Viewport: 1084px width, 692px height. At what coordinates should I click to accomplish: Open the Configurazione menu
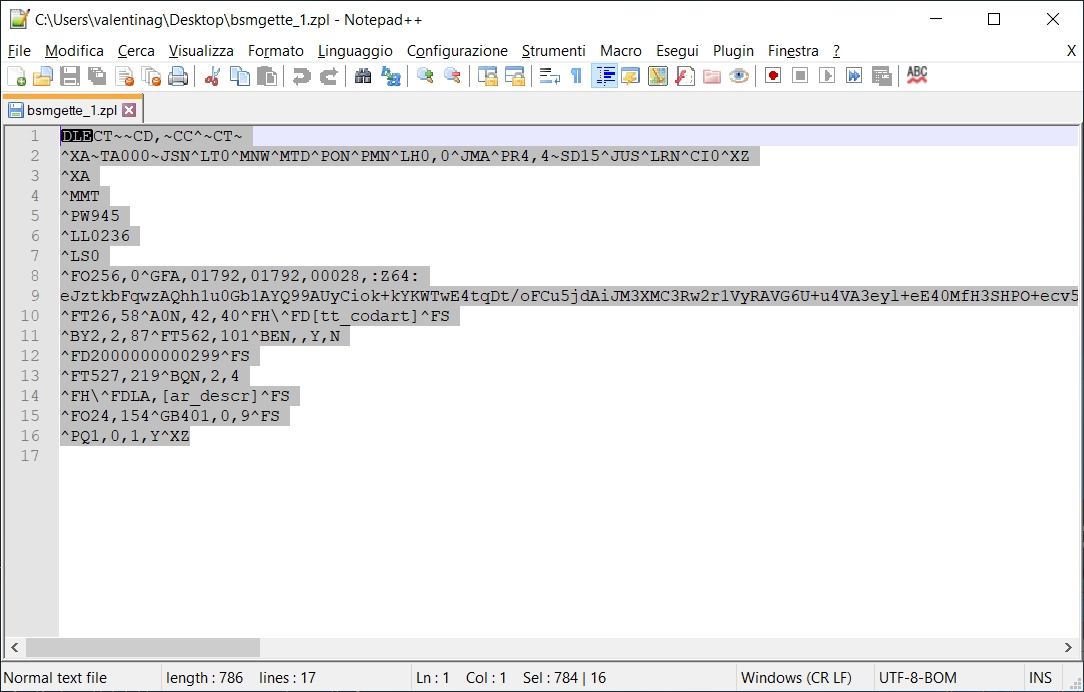457,50
